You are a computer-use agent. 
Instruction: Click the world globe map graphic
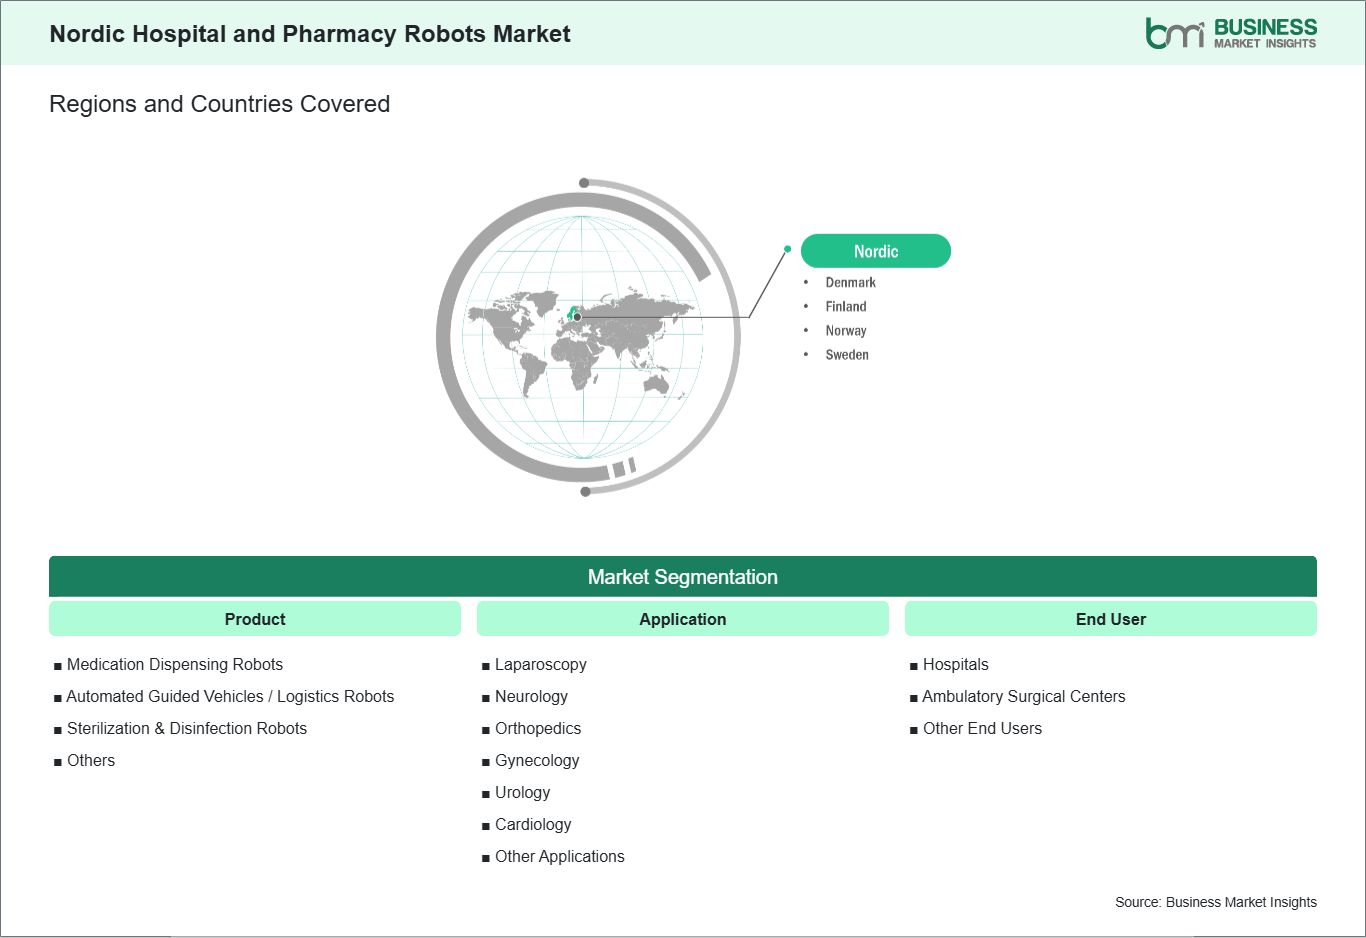[588, 337]
